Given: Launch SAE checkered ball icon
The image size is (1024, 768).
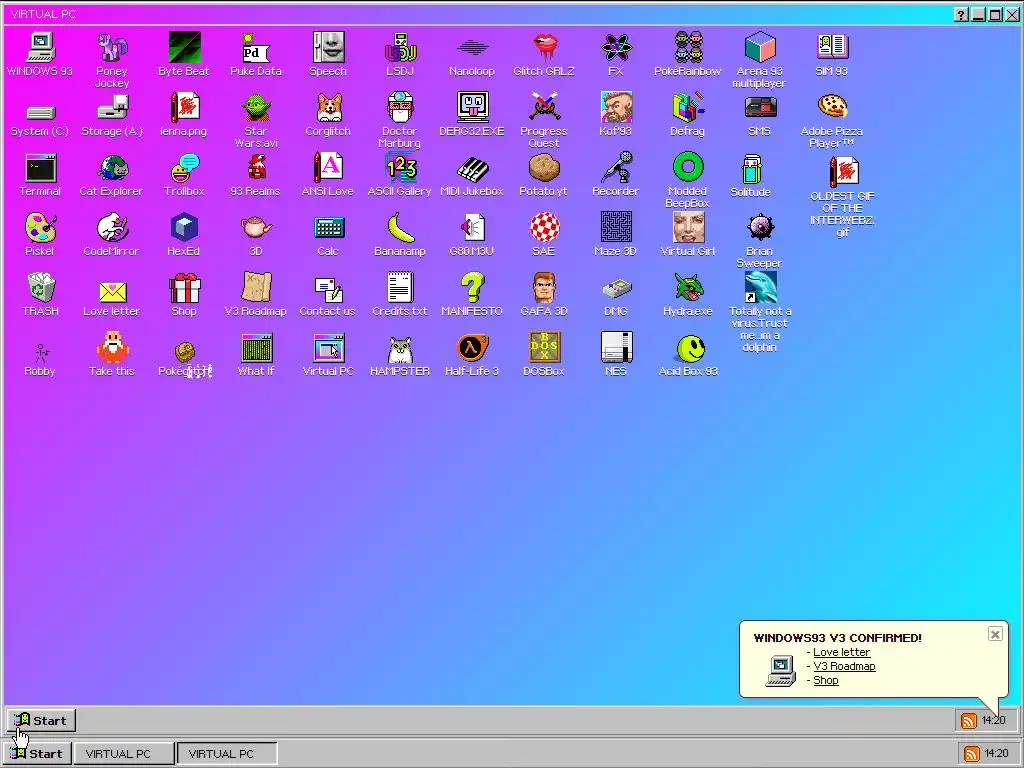Looking at the screenshot, I should [544, 228].
